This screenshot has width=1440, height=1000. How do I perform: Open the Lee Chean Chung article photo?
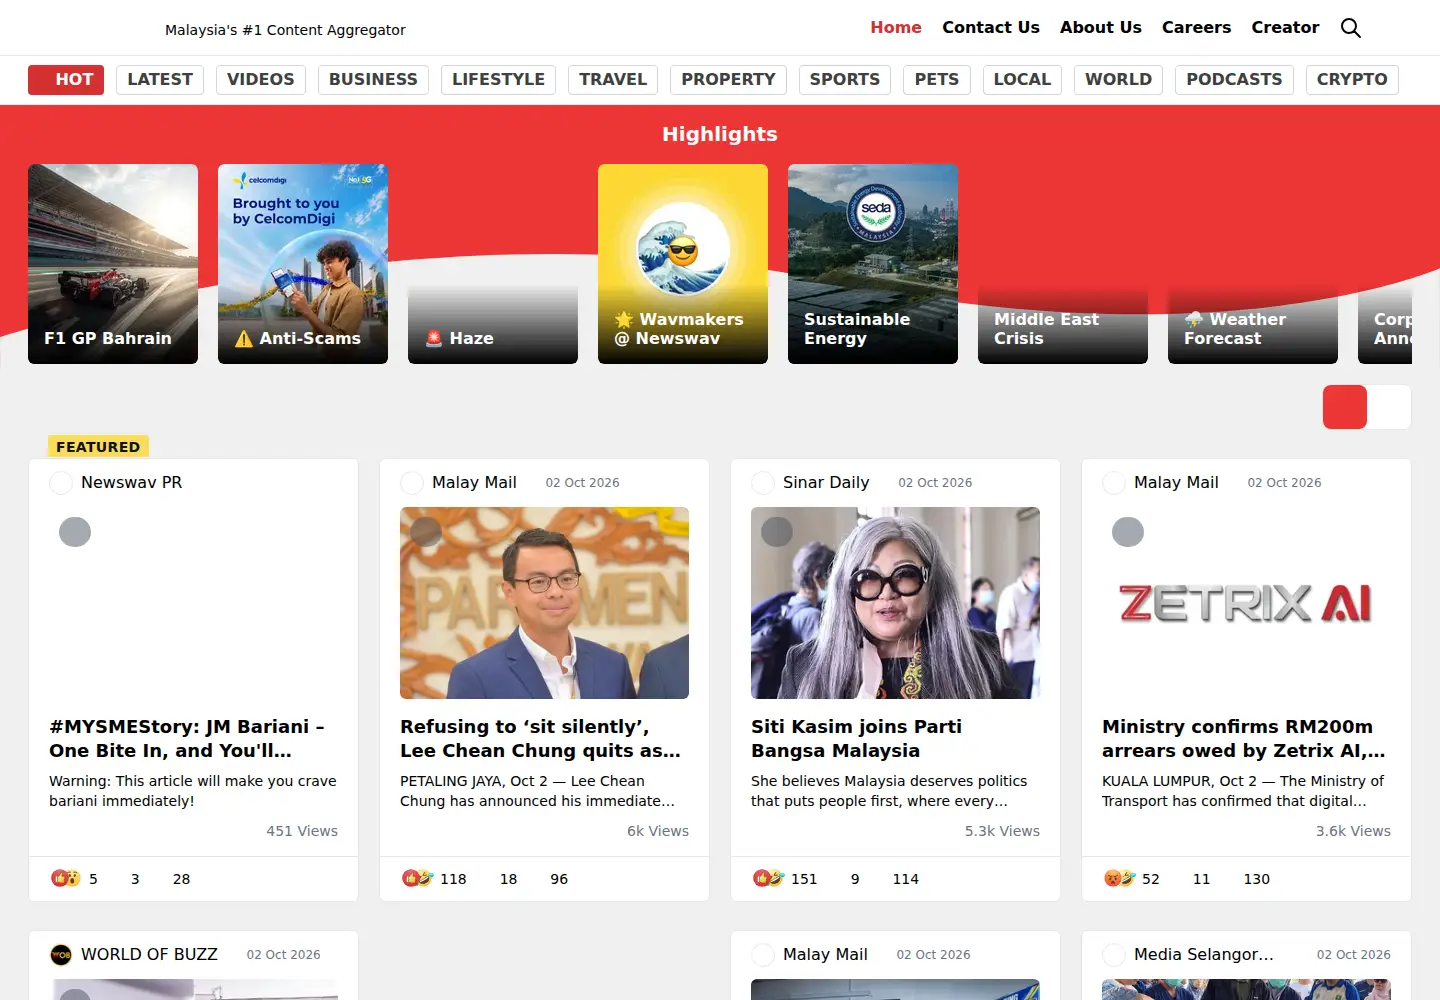pyautogui.click(x=544, y=603)
